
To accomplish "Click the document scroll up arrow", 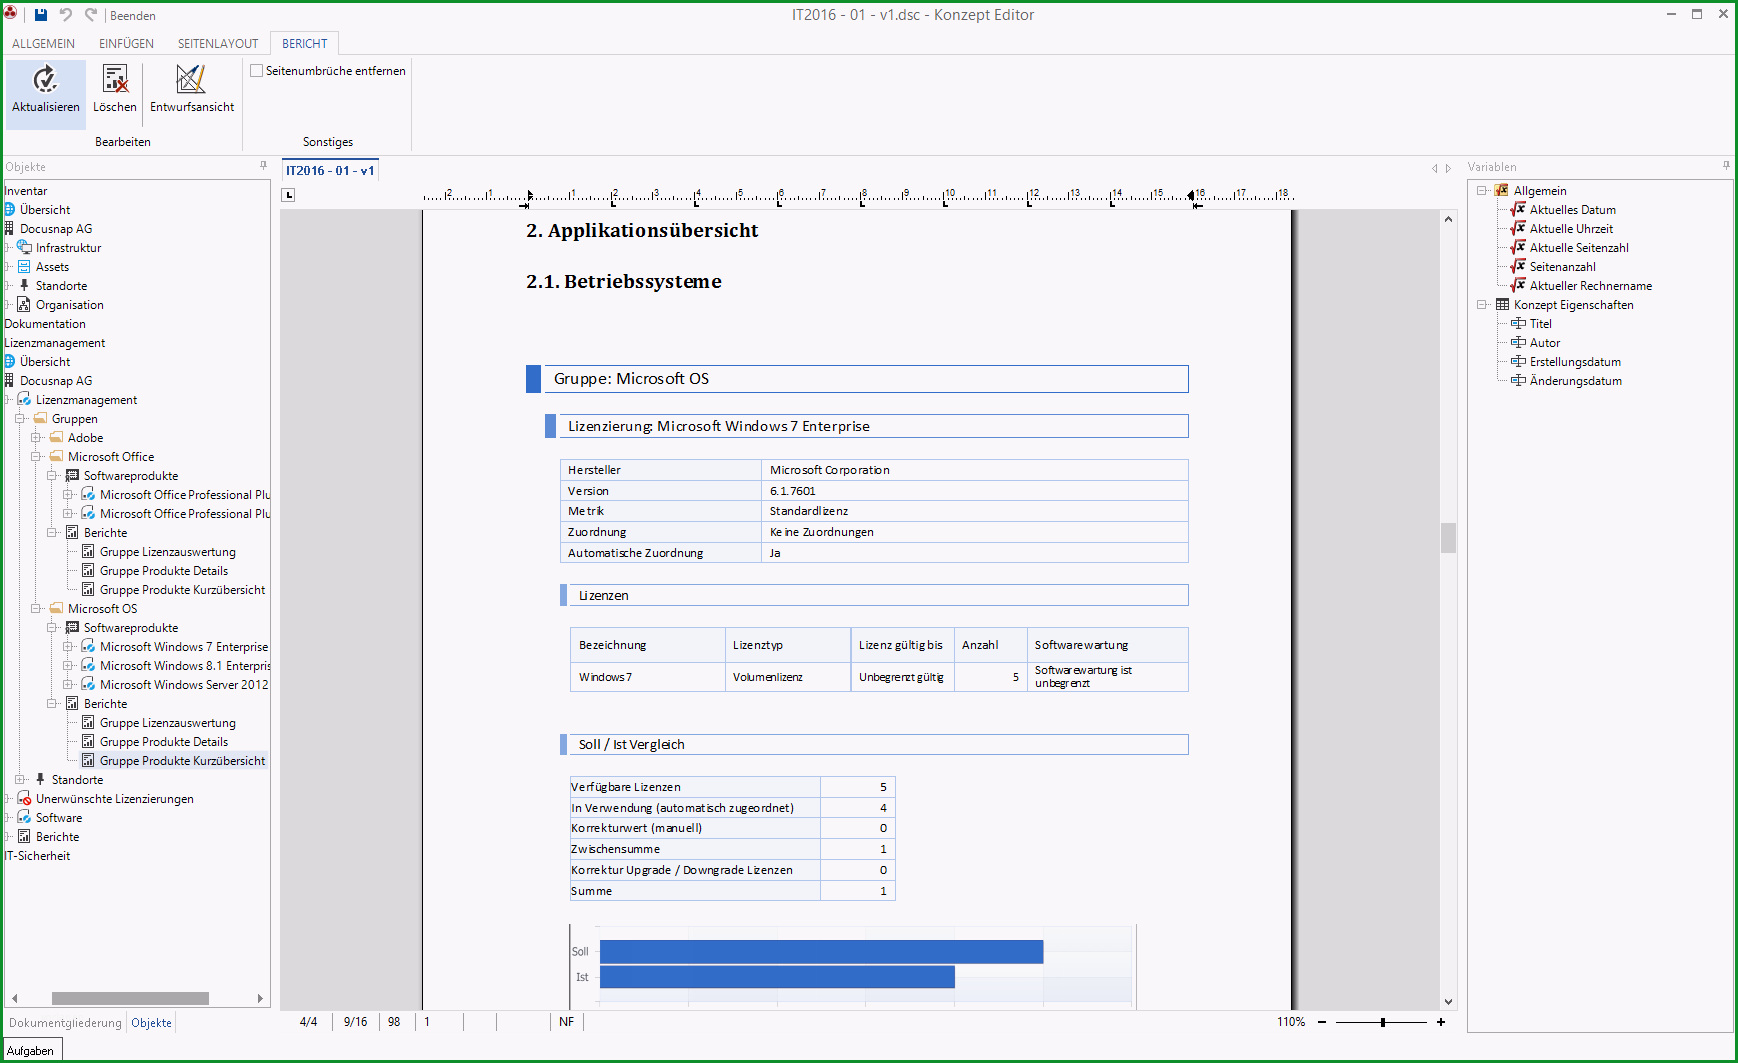I will (x=1448, y=218).
